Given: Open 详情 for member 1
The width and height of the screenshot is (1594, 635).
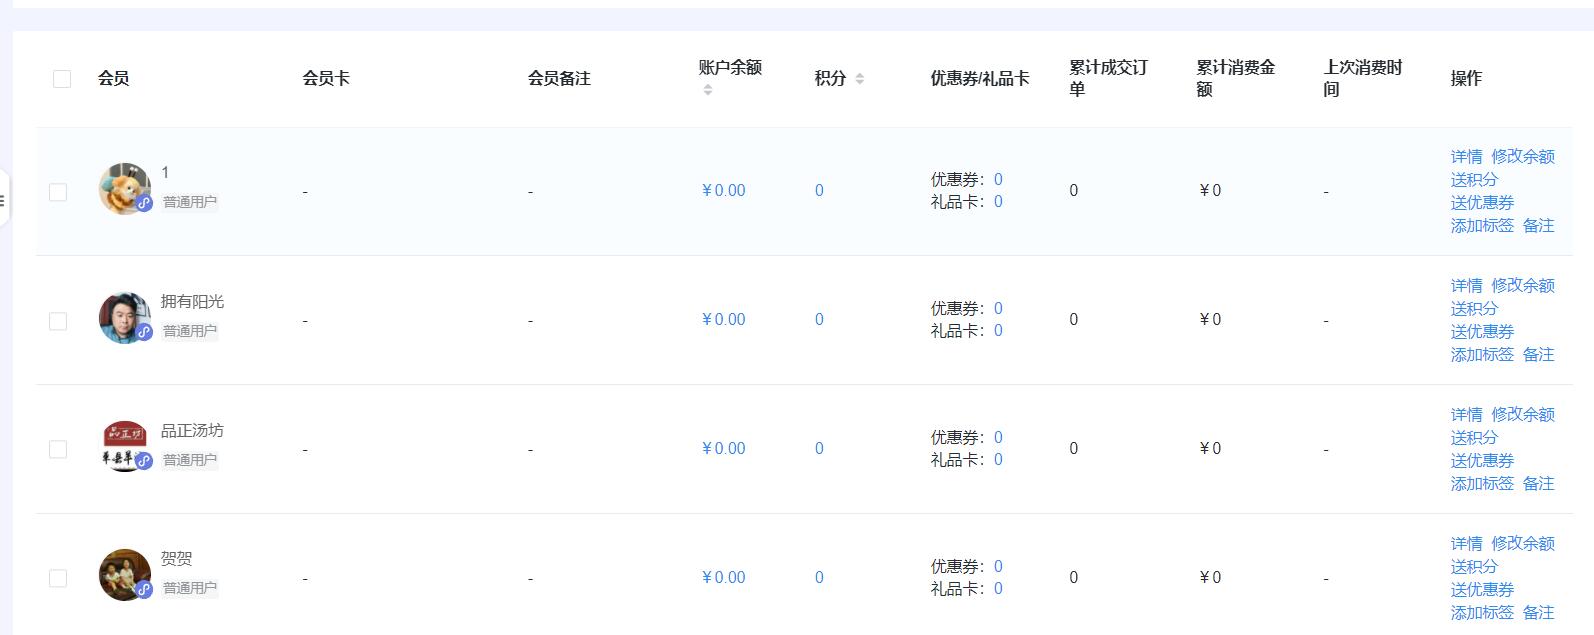Looking at the screenshot, I should 1466,157.
